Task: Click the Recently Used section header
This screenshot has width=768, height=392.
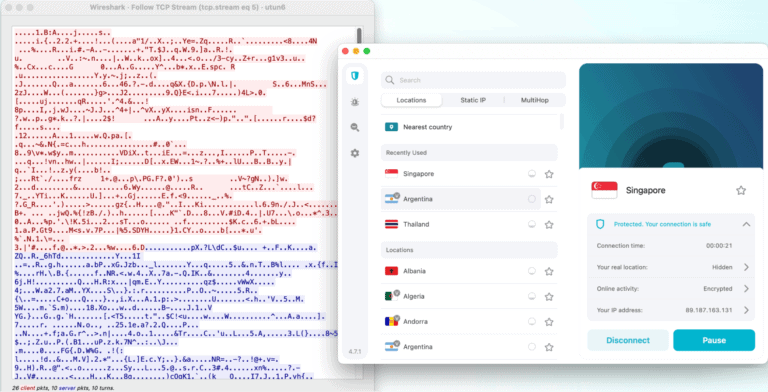Action: [469, 152]
